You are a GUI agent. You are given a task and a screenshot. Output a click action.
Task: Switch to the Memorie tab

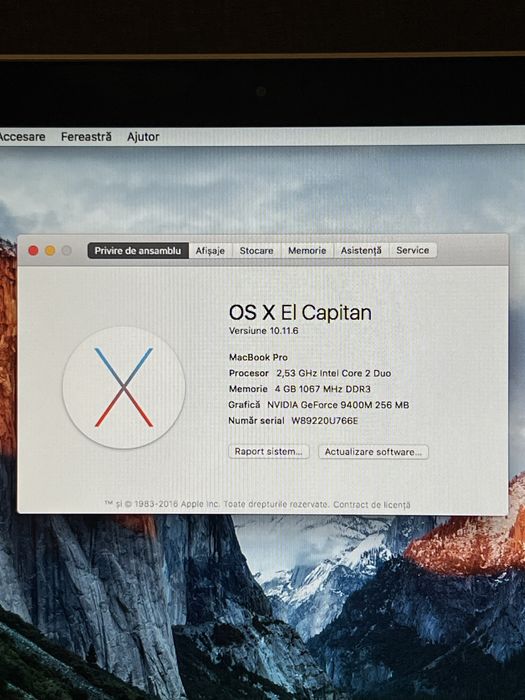pos(307,250)
